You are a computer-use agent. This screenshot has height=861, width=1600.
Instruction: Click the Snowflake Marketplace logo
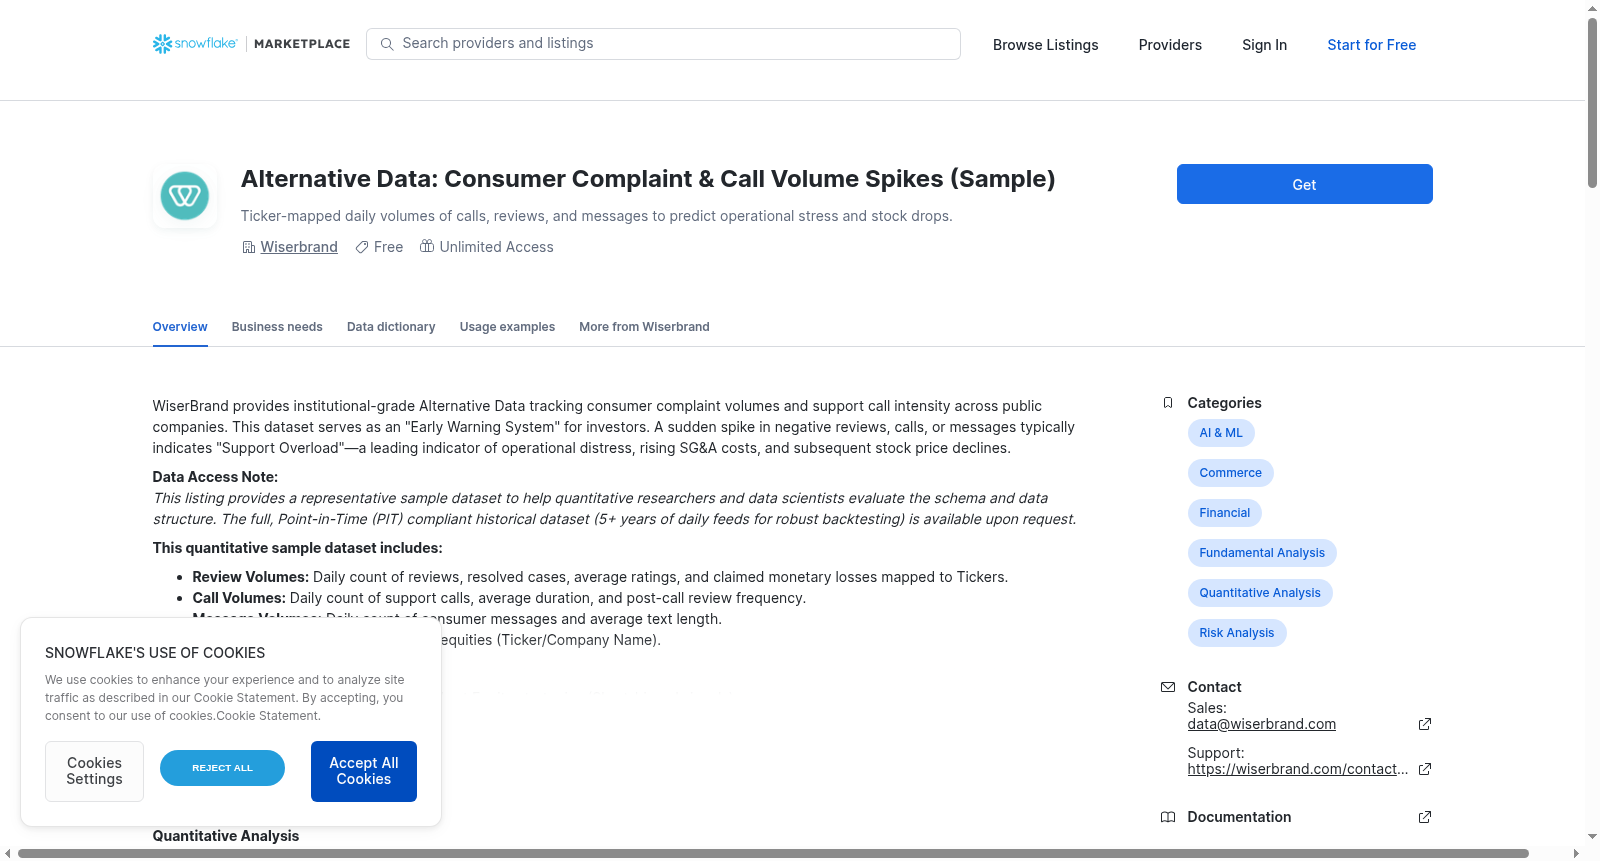(251, 44)
